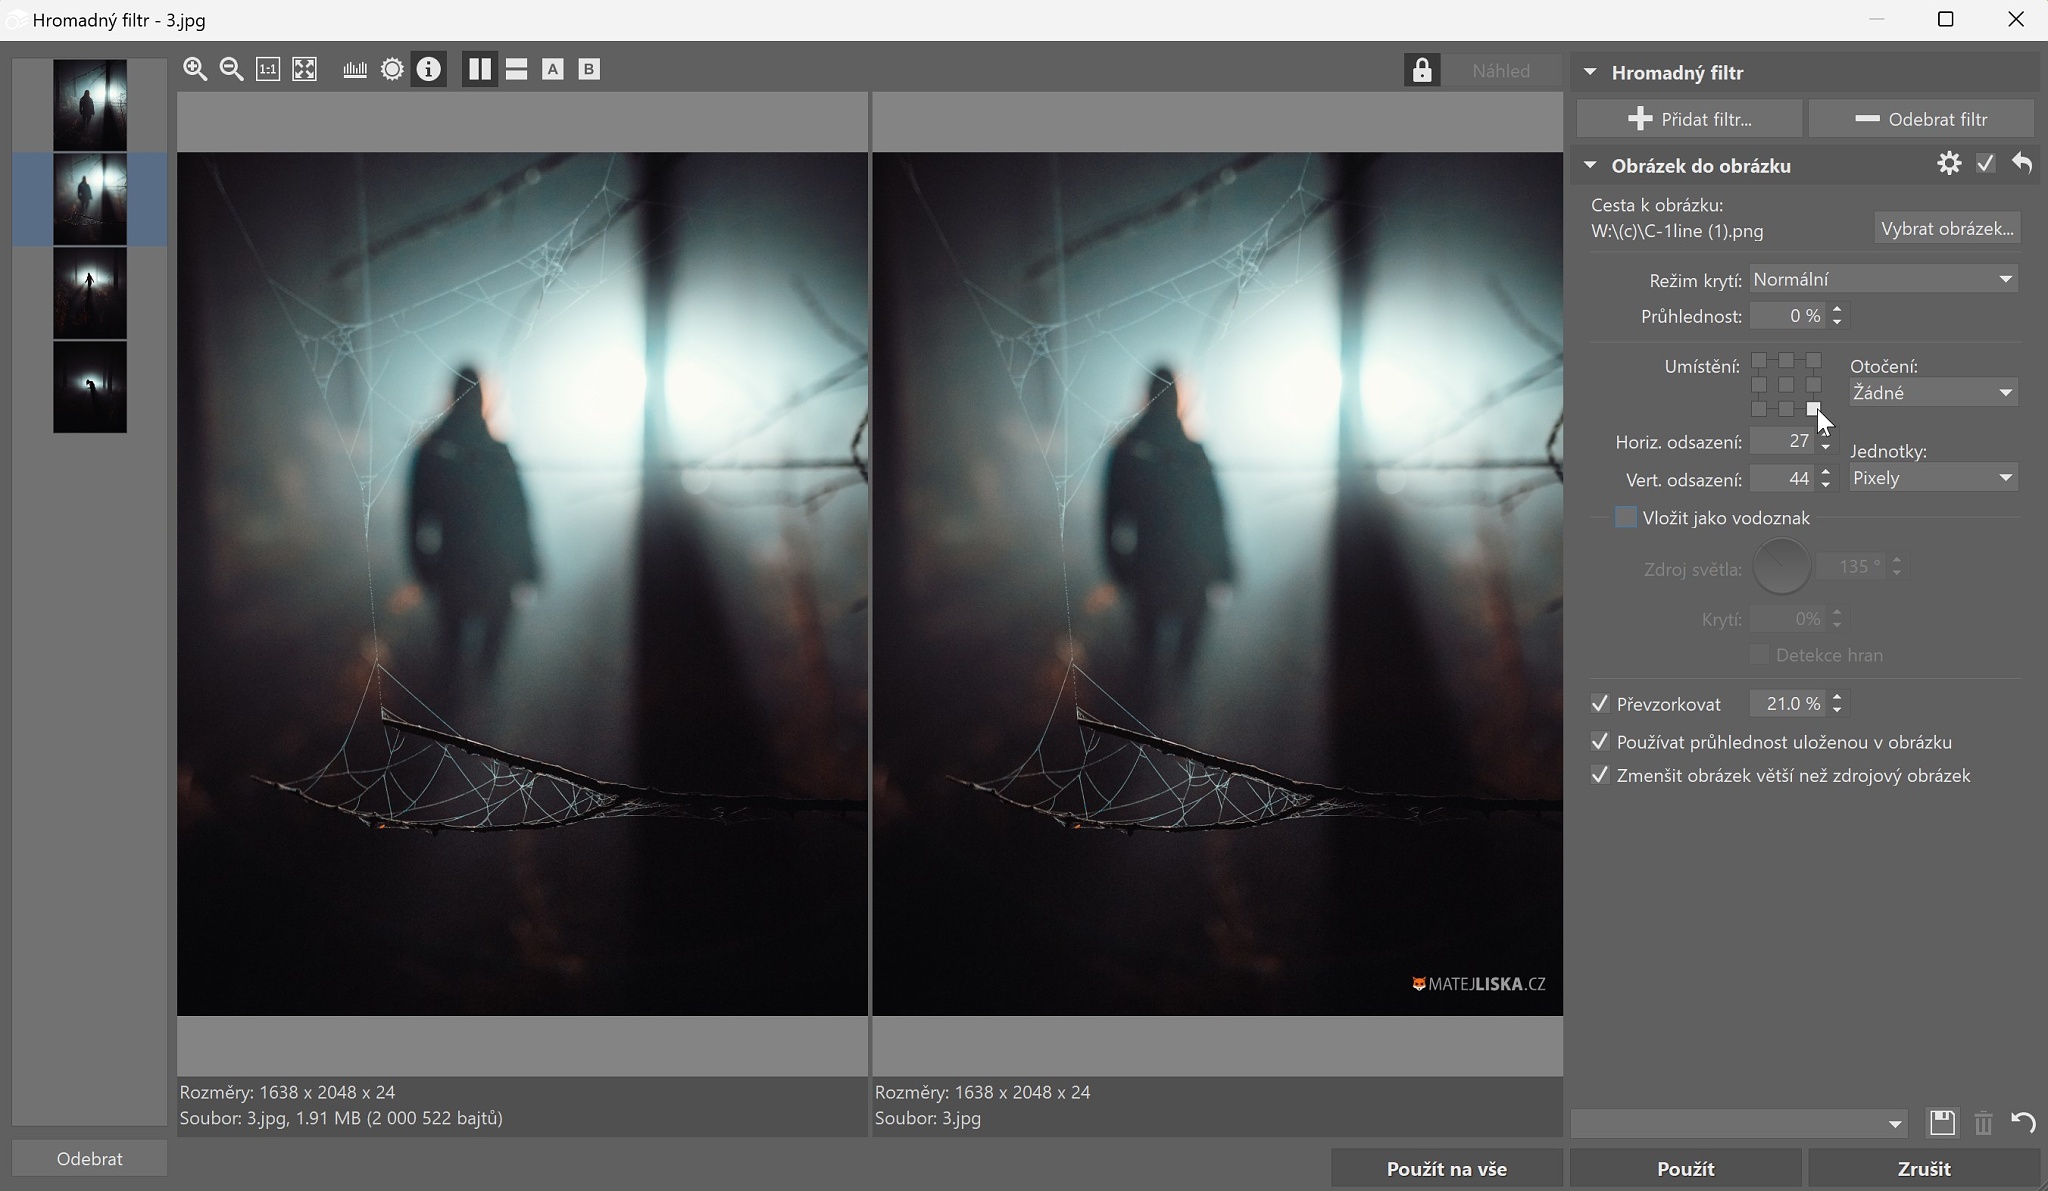Show only the B preview image

coord(589,69)
